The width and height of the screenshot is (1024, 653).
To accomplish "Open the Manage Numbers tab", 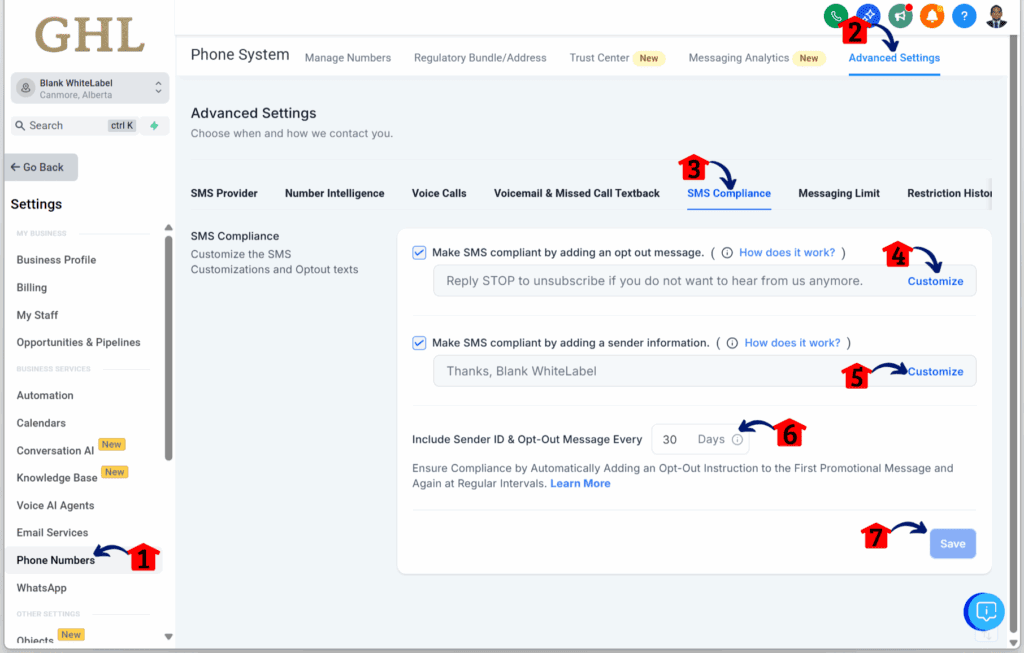I will [348, 58].
